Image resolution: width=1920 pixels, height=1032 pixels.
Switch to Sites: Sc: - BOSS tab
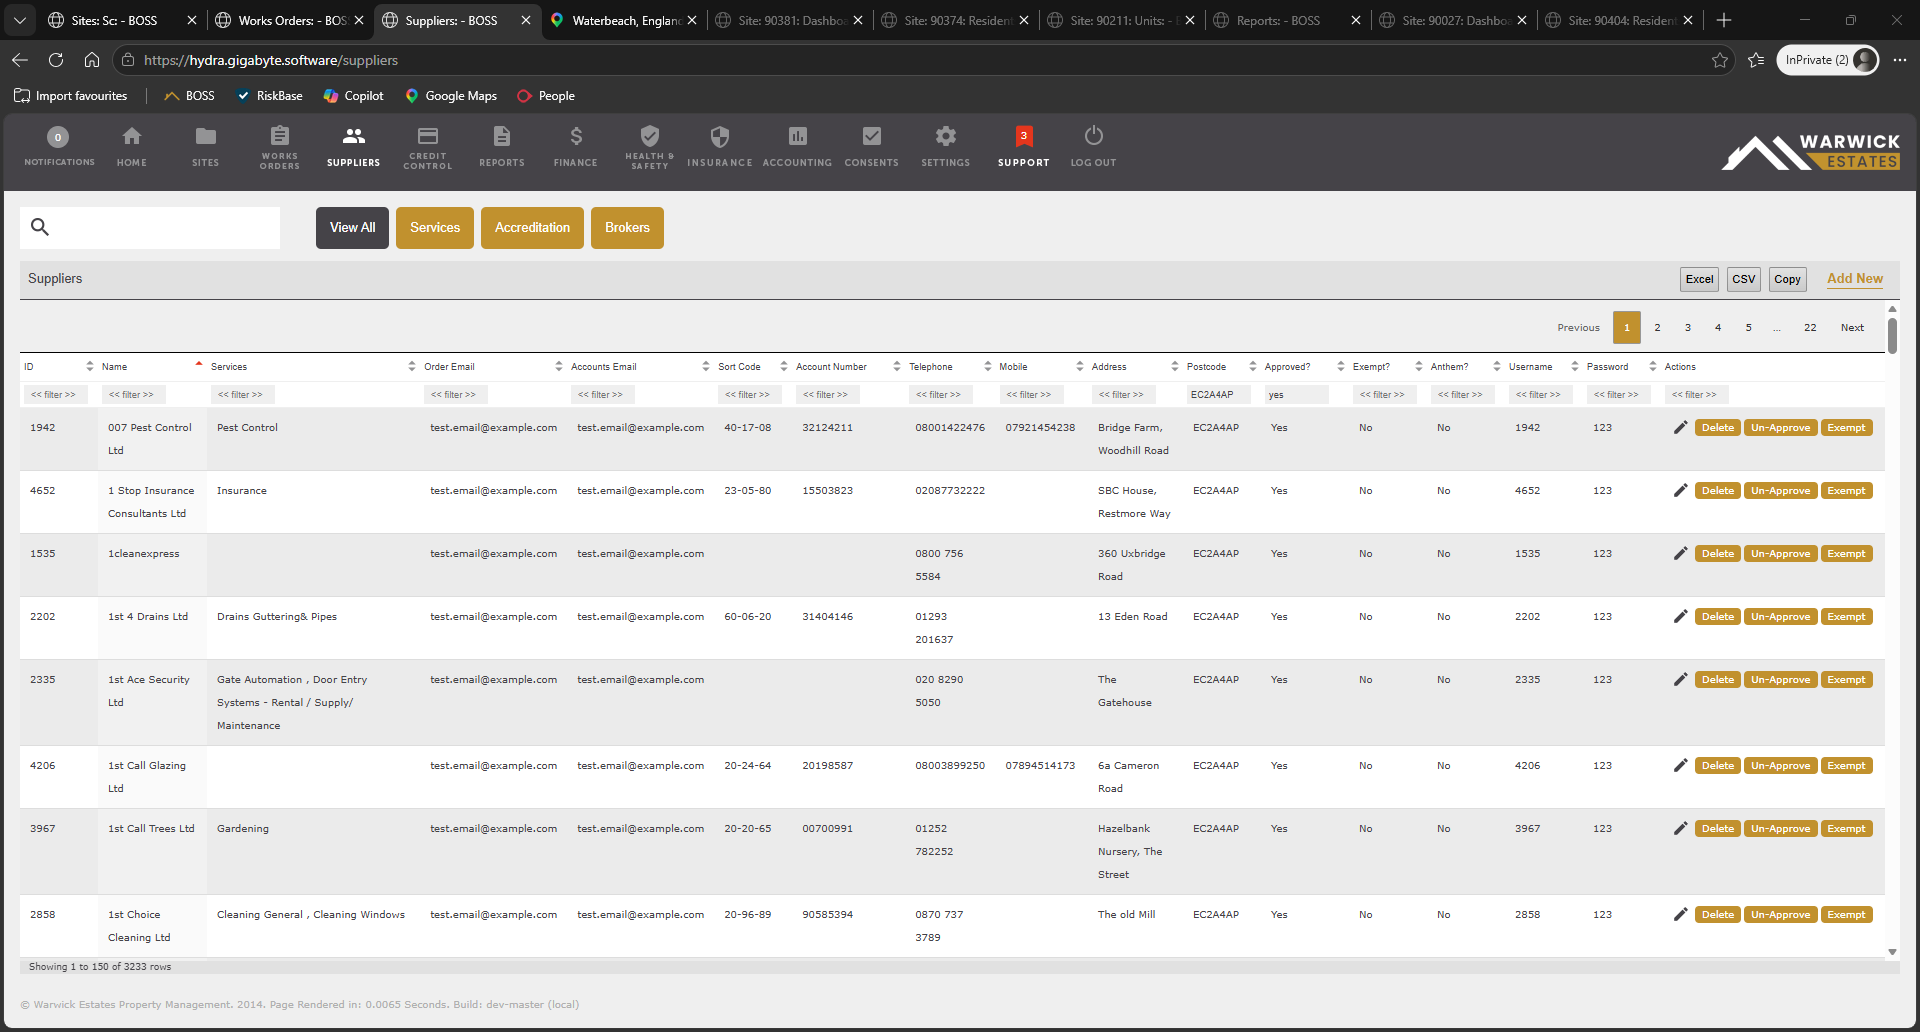[114, 20]
